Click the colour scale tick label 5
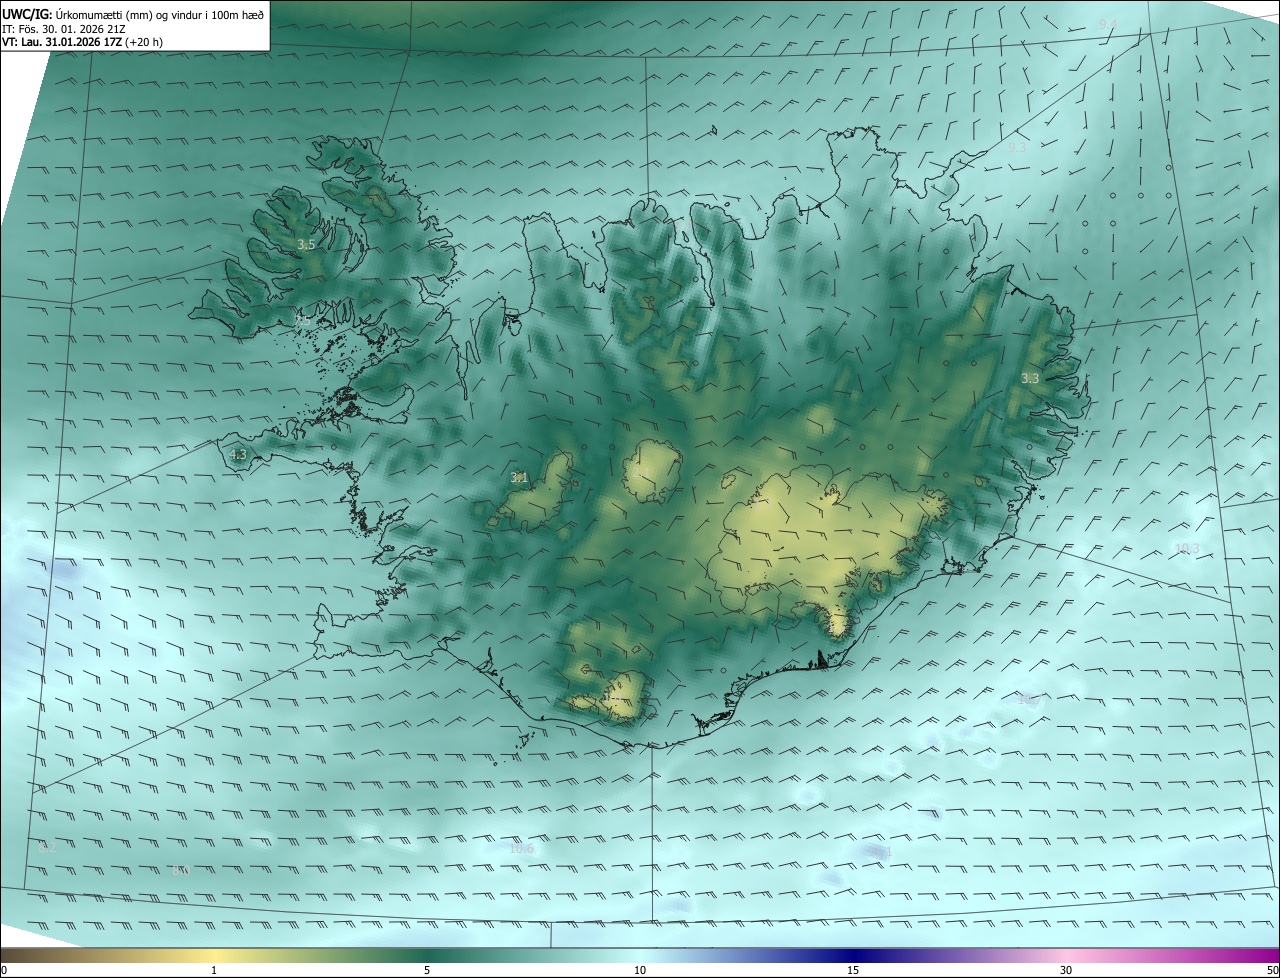1280x978 pixels. pyautogui.click(x=427, y=970)
